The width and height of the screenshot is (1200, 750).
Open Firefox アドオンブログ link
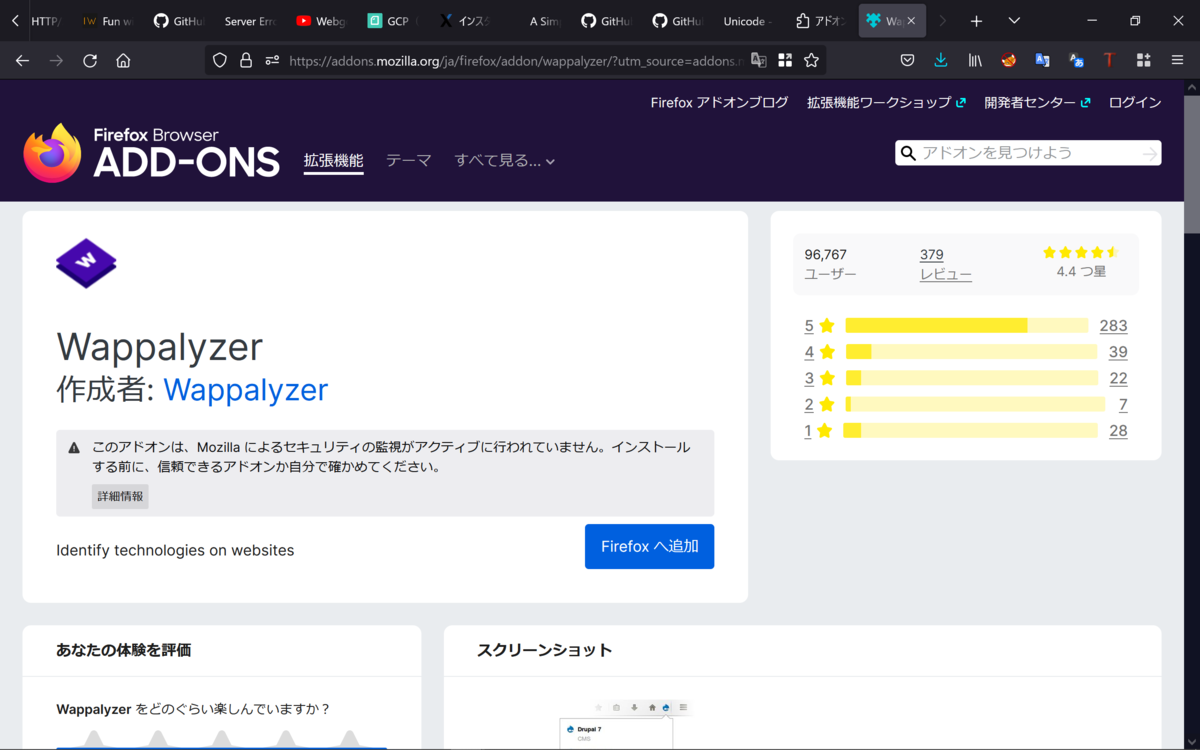719,102
